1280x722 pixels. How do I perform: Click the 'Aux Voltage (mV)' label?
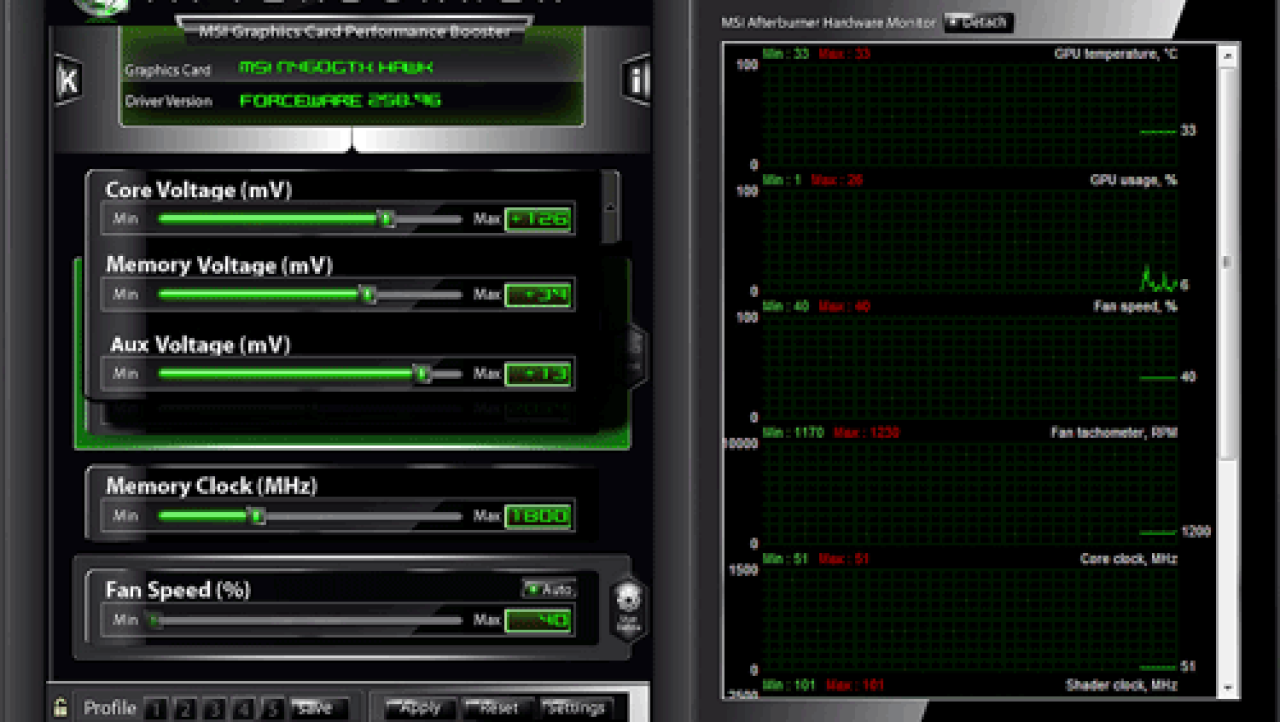(x=201, y=345)
